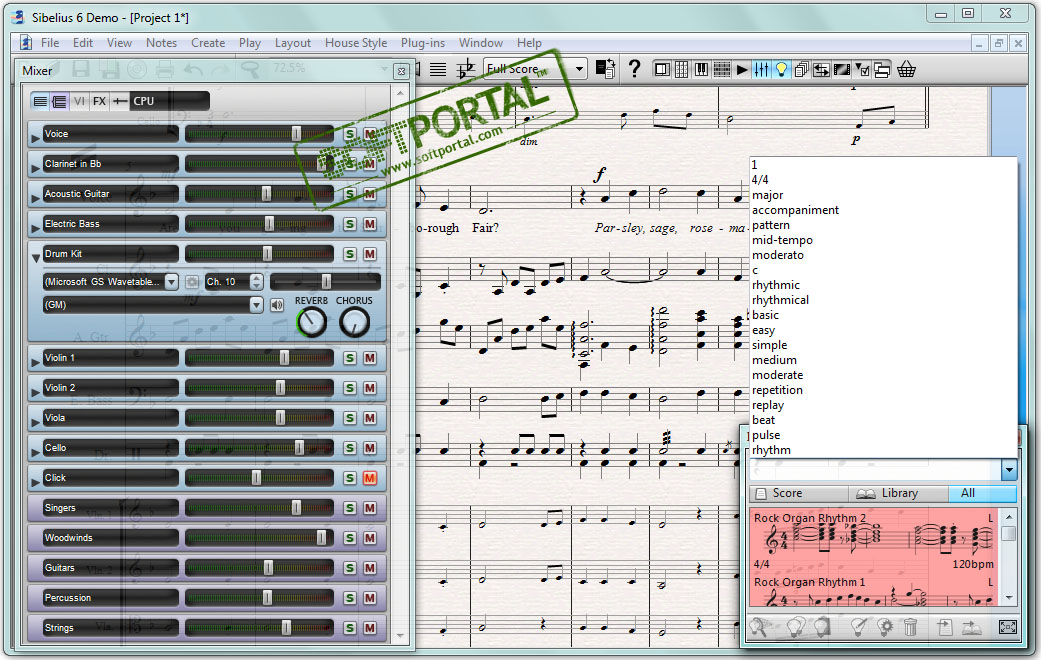Viewport: 1041px width, 660px height.
Task: Select the All tab in Ideas
Action: [982, 493]
